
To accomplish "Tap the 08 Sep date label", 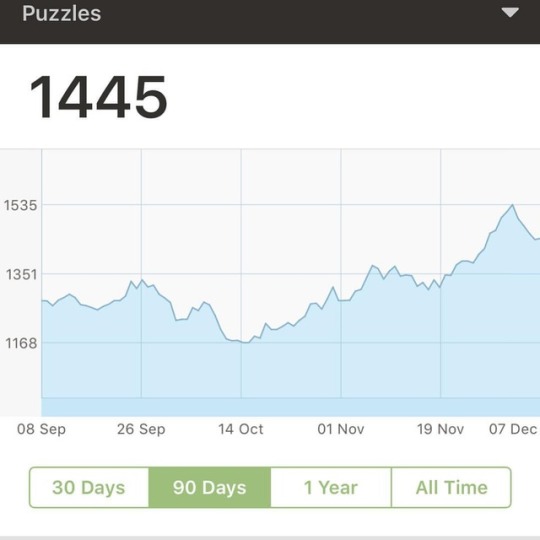I will 41,429.
